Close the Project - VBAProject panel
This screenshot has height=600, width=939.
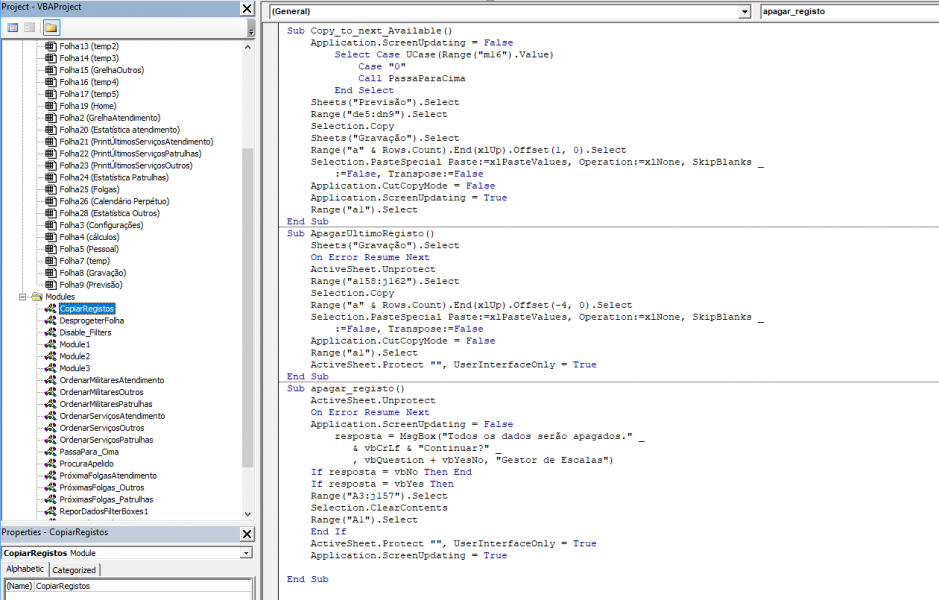[247, 8]
